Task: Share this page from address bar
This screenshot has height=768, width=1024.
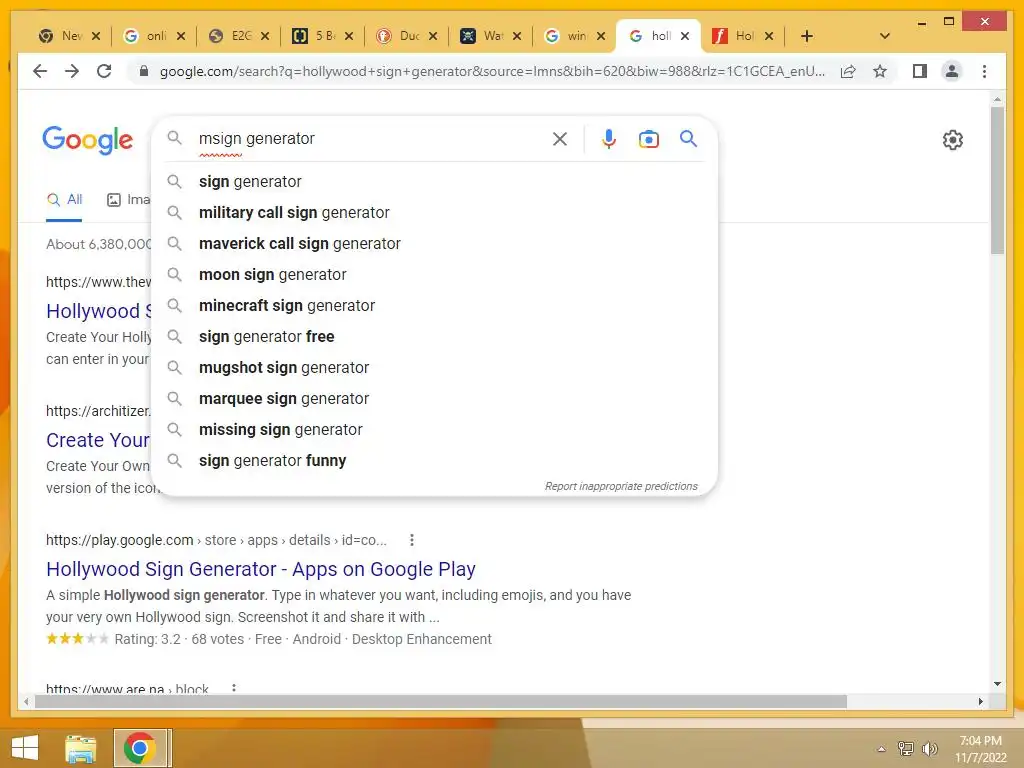Action: (848, 71)
